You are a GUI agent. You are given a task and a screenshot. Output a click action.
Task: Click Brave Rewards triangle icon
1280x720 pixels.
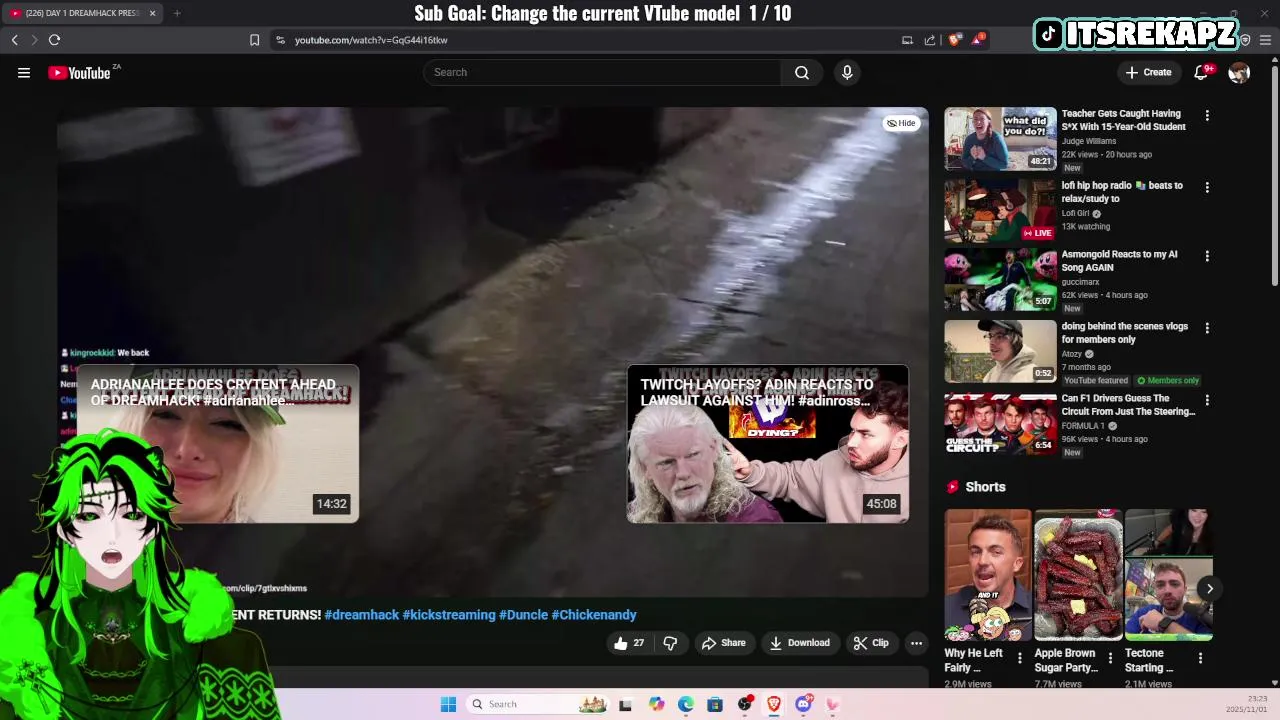pyautogui.click(x=978, y=40)
